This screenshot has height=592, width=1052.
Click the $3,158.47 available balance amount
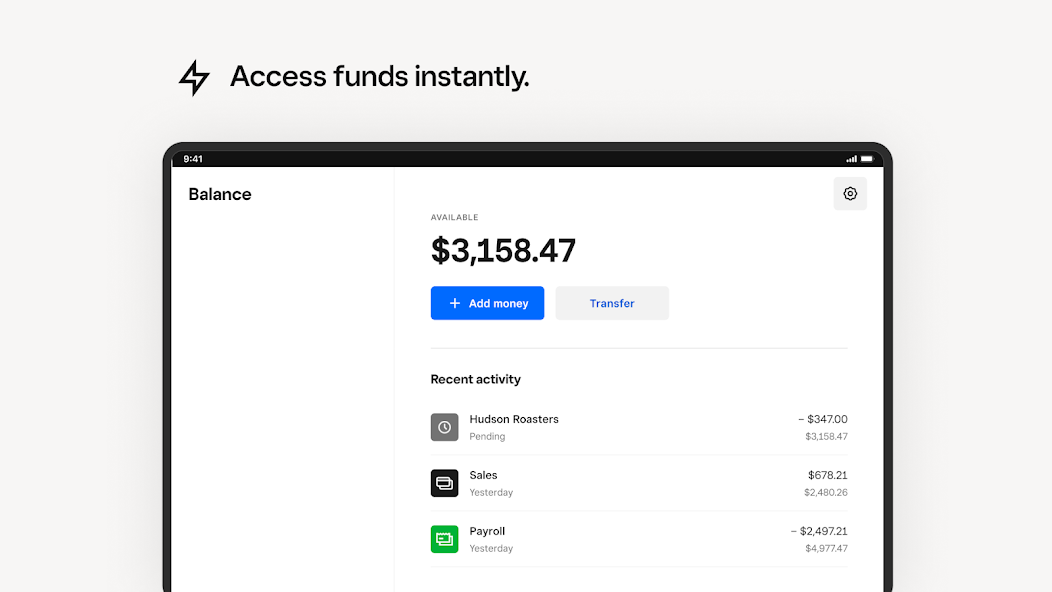[503, 250]
